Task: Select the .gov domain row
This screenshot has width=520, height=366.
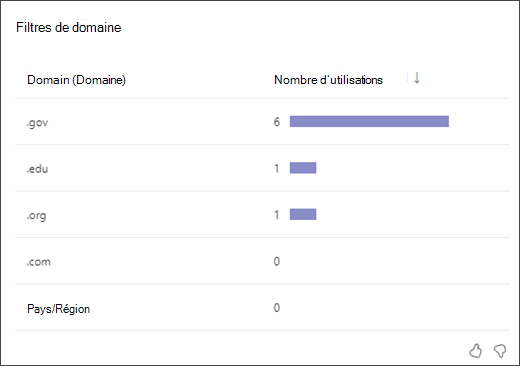Action: [262, 122]
